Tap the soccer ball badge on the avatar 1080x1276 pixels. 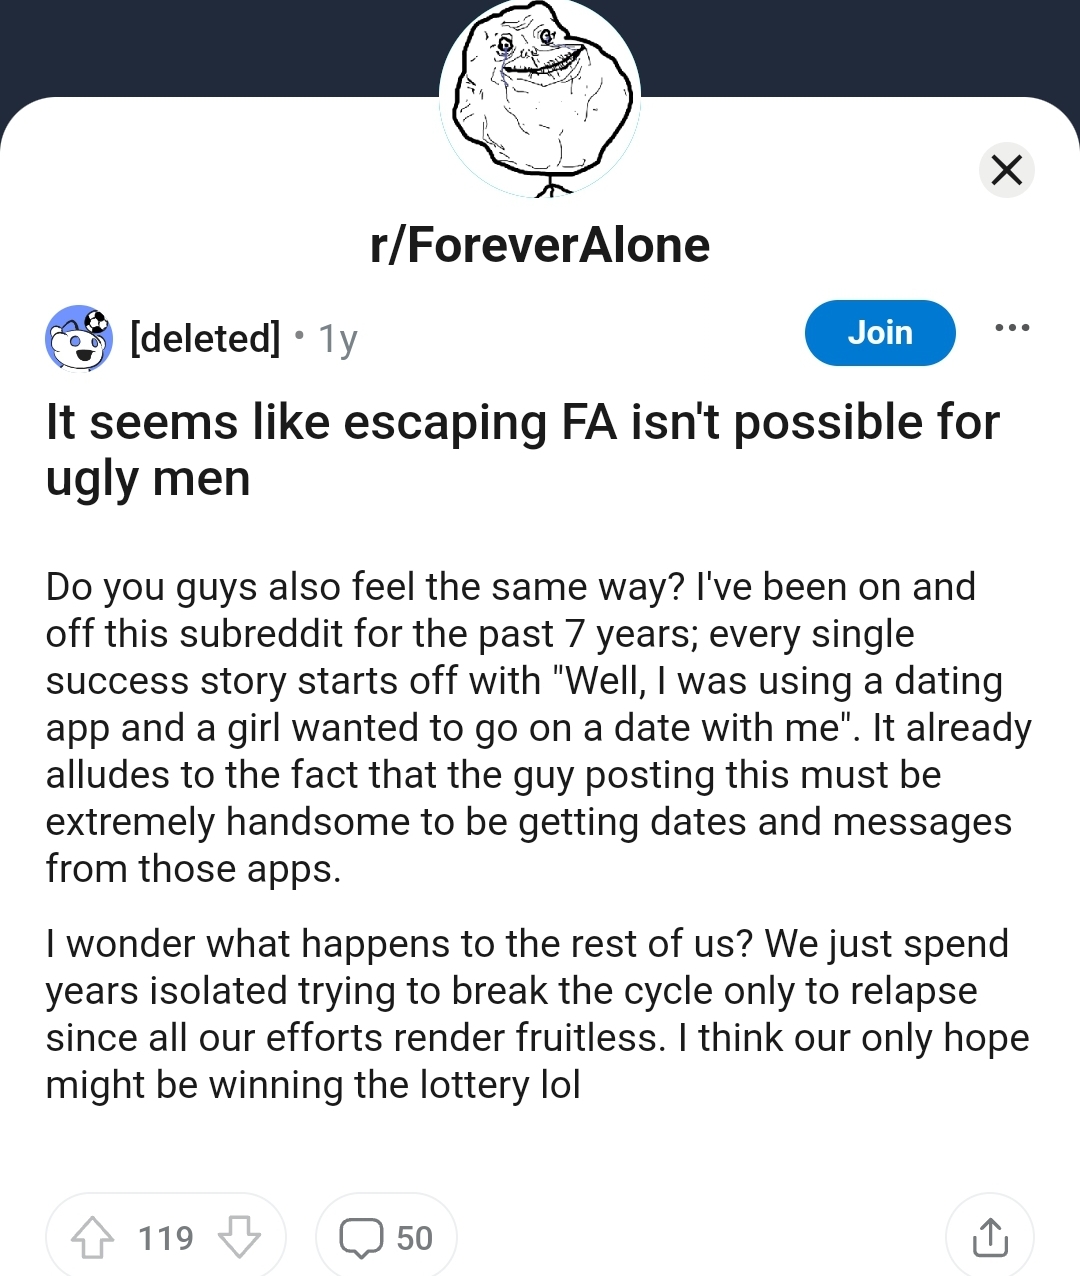coord(97,321)
